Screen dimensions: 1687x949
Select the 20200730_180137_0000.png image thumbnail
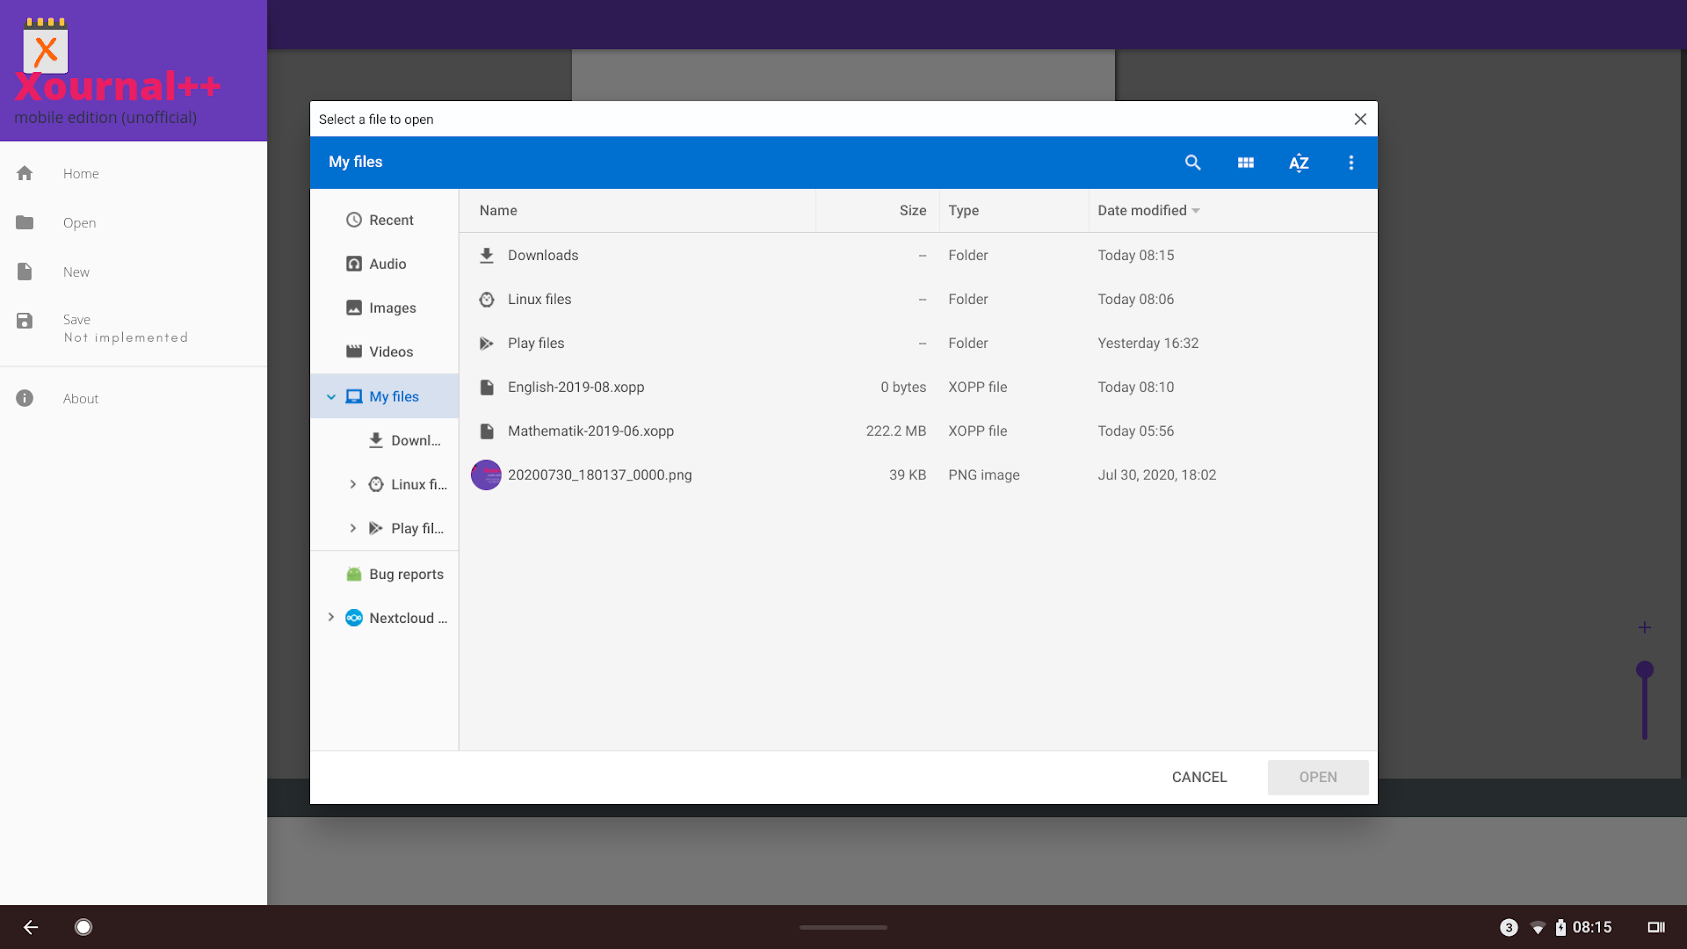coord(486,475)
